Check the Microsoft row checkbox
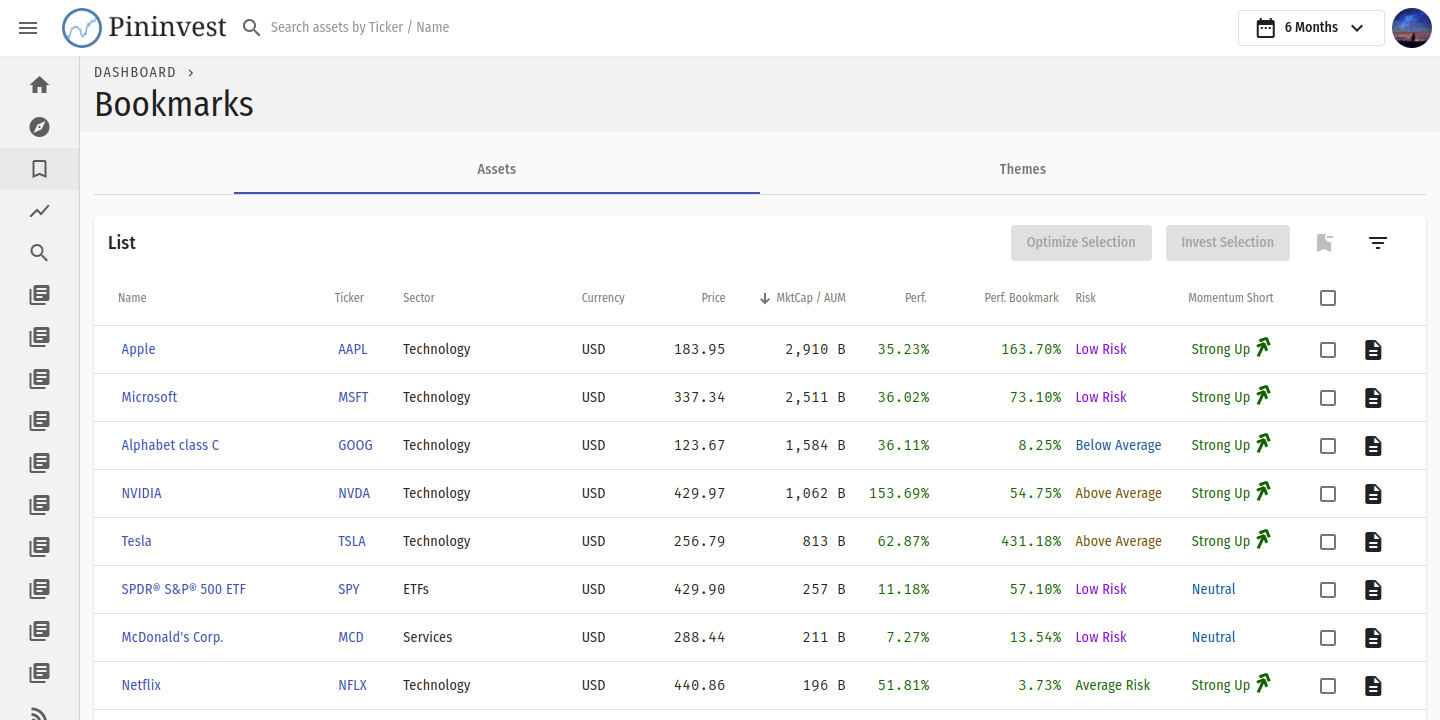Screen dimensions: 1440x720 pyautogui.click(x=1328, y=398)
